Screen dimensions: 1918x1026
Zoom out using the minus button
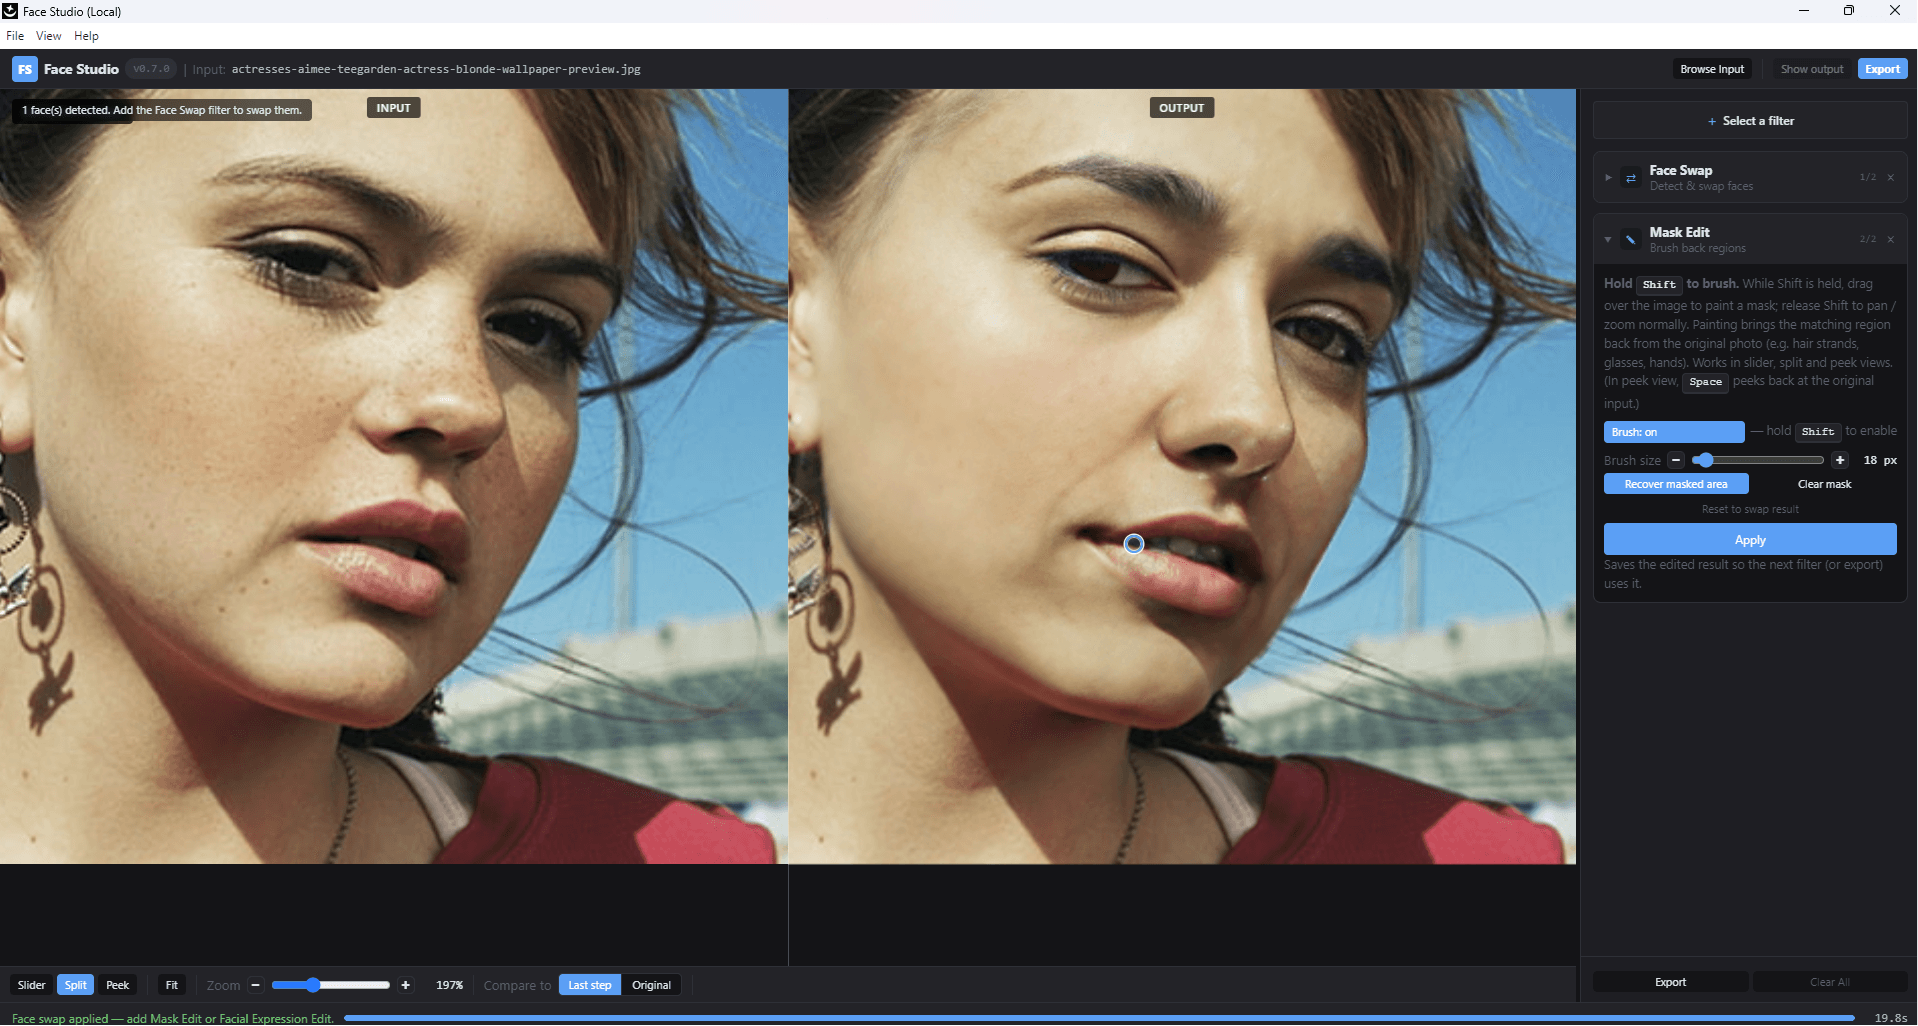pyautogui.click(x=256, y=985)
